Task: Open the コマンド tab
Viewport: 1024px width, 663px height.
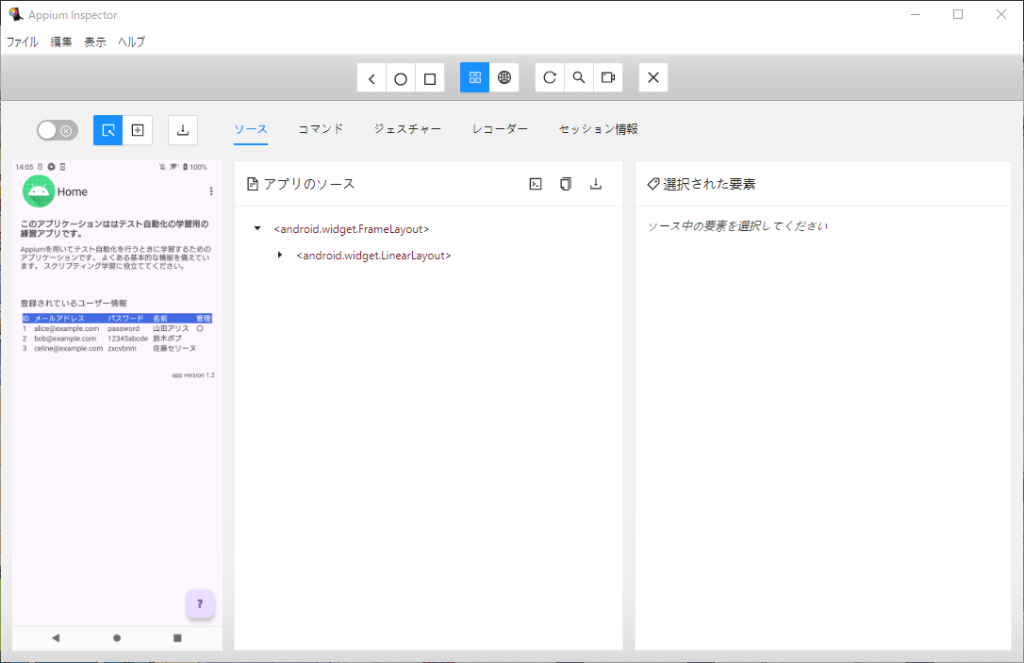Action: (321, 129)
